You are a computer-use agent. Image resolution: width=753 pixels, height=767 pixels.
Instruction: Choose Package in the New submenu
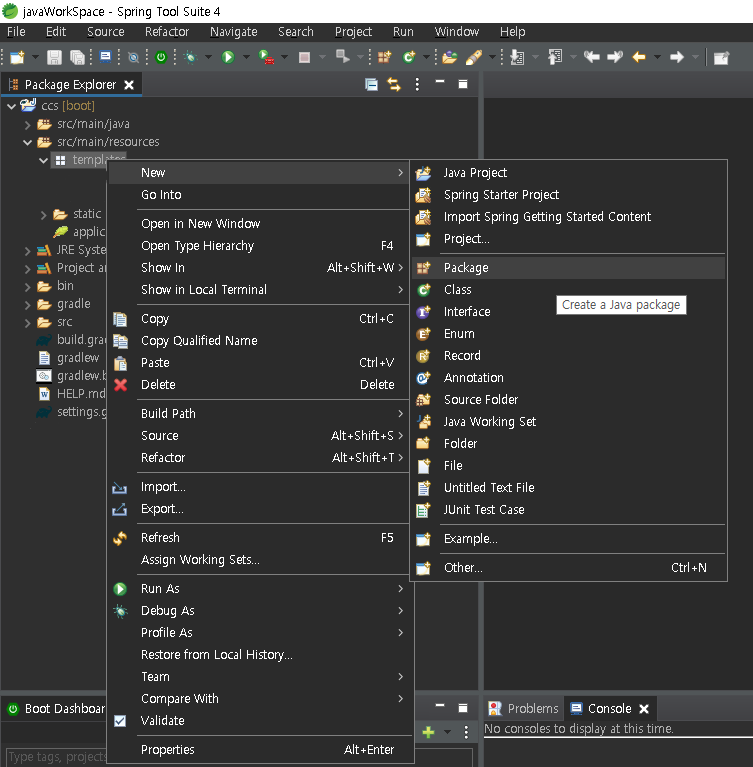[x=569, y=268]
